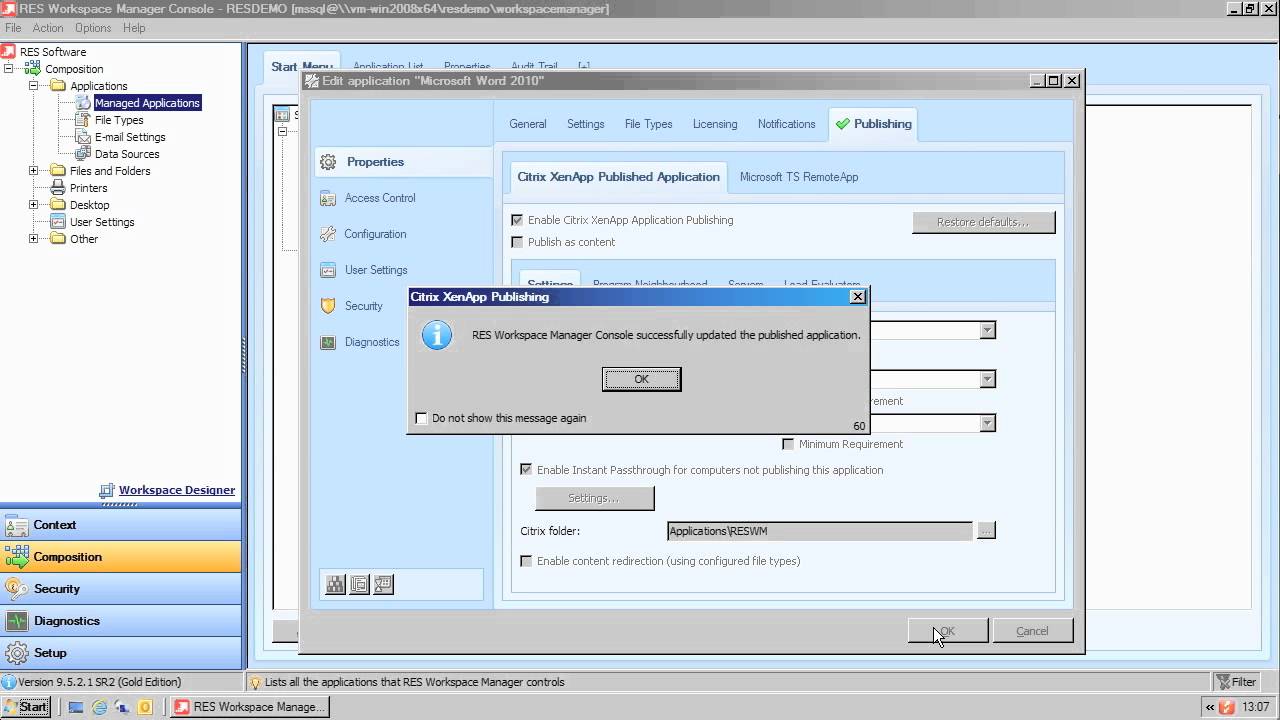Click the Internet Explorer quick launch icon

pyautogui.click(x=99, y=707)
